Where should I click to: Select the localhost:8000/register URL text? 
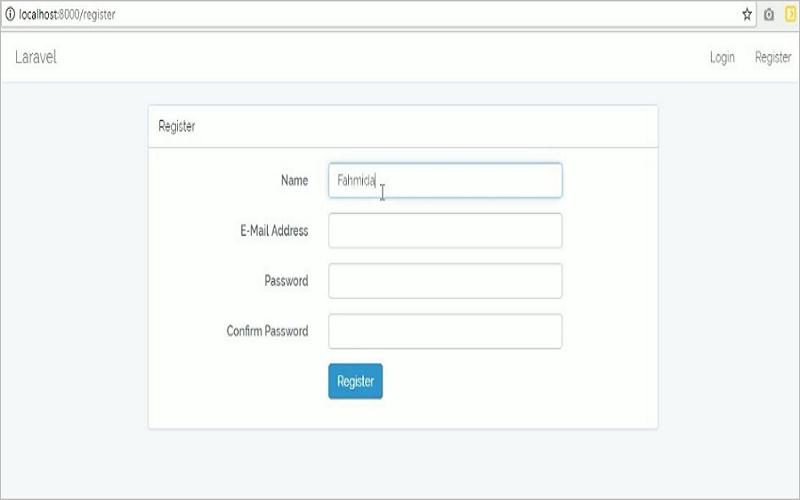click(x=67, y=14)
